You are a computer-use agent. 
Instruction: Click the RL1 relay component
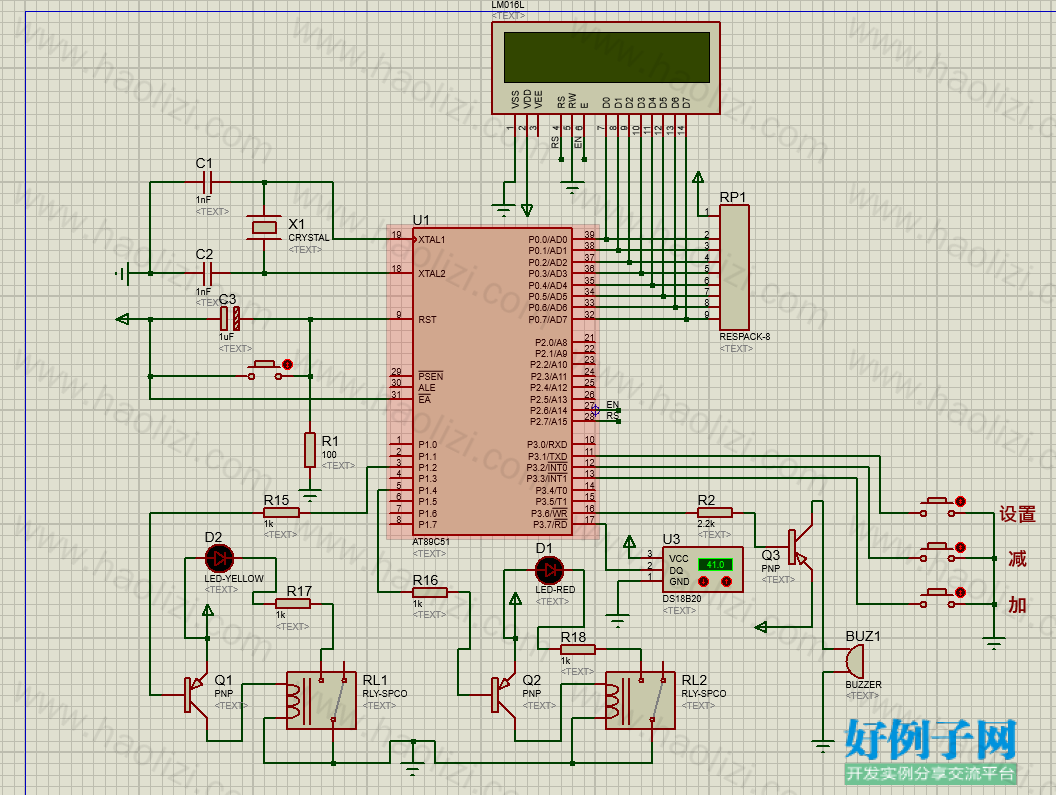(x=321, y=700)
